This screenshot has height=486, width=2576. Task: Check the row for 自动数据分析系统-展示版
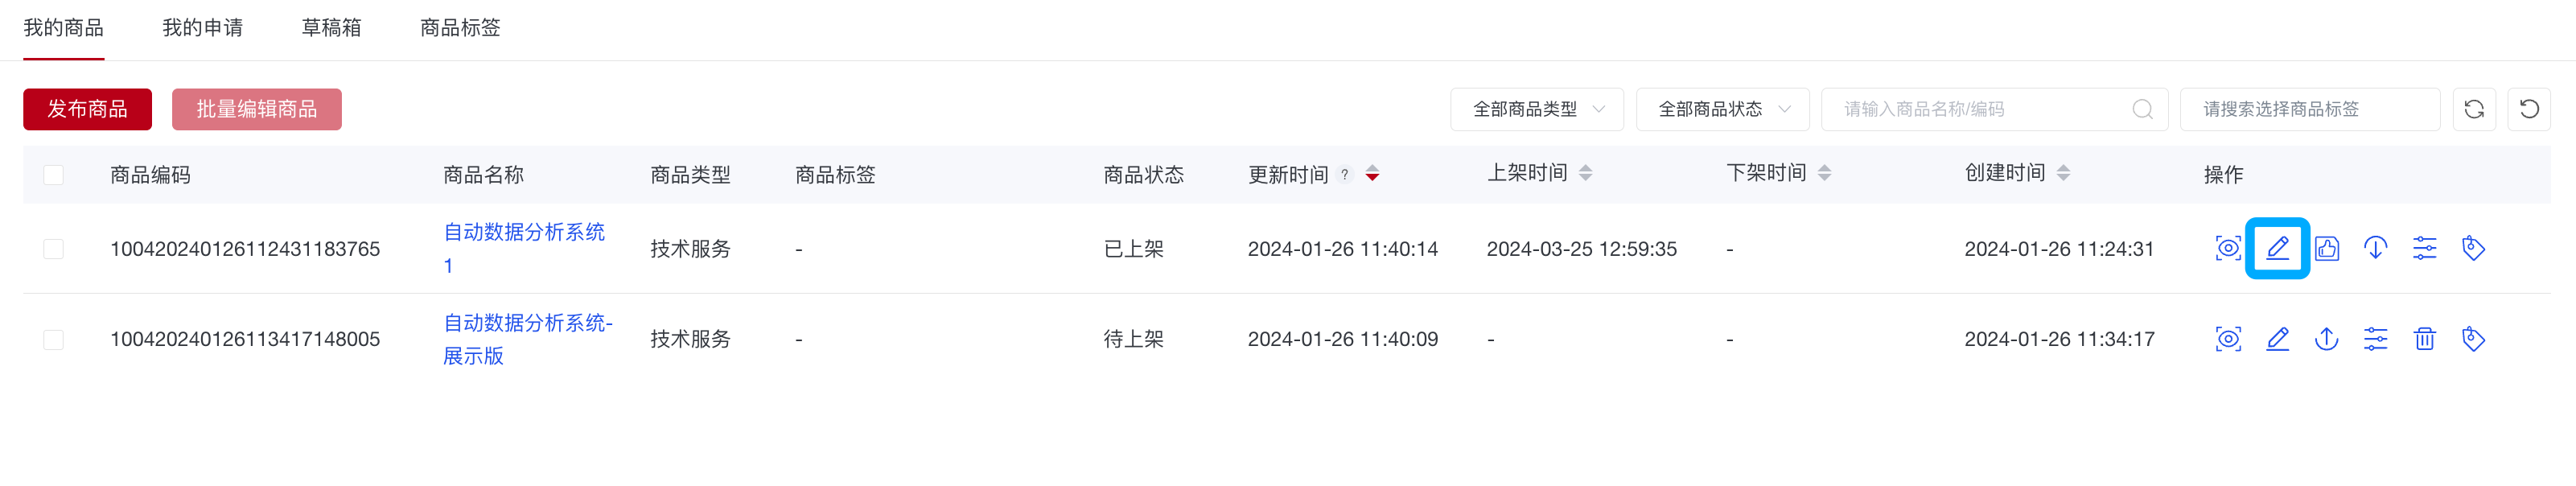[53, 339]
